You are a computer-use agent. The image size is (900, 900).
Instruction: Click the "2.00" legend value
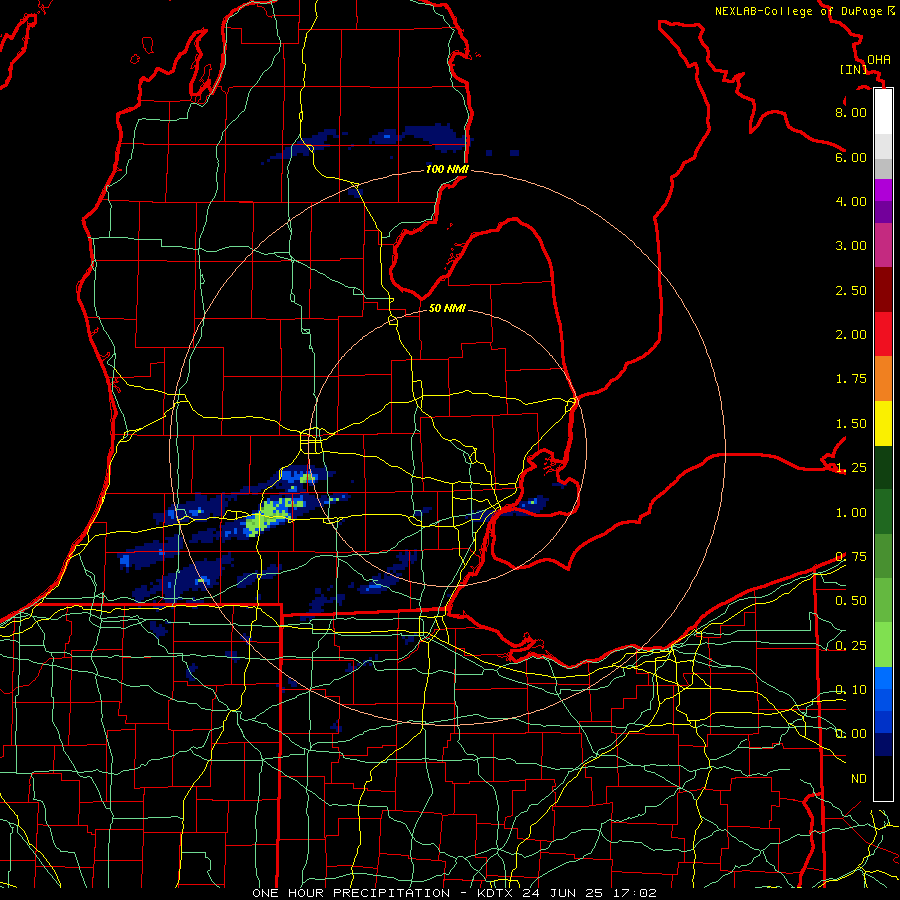tap(851, 334)
